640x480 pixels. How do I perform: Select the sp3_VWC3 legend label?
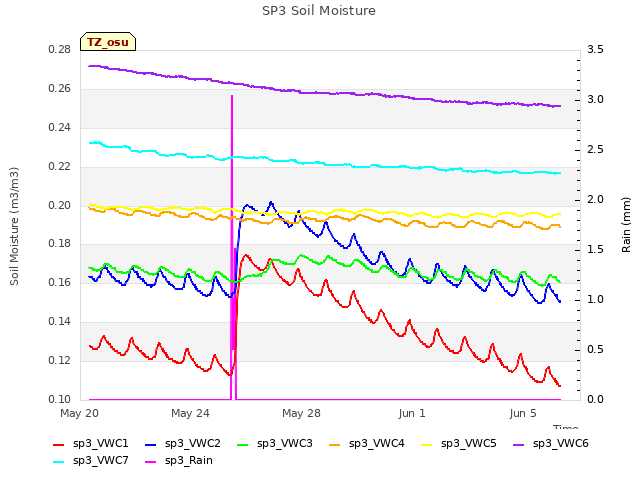(284, 444)
